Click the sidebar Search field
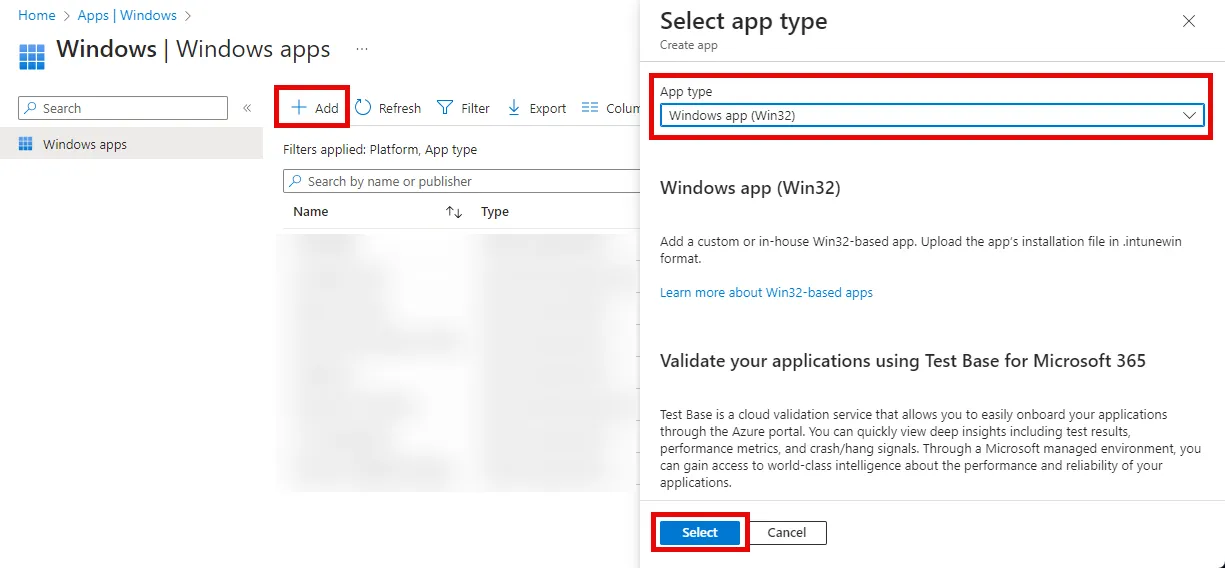Viewport: 1225px width, 568px height. point(123,108)
